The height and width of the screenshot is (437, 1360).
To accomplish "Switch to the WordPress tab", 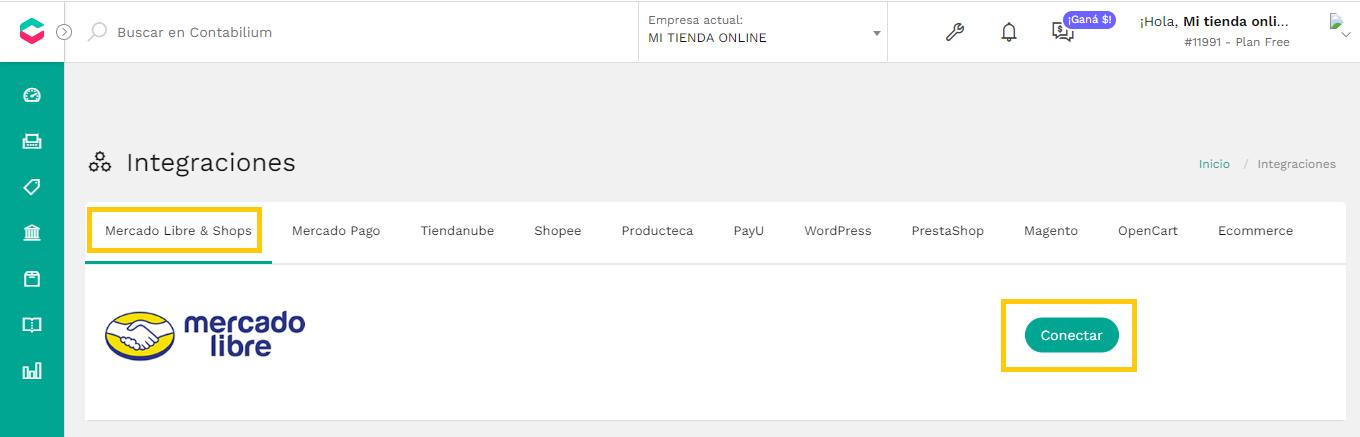I will 838,231.
